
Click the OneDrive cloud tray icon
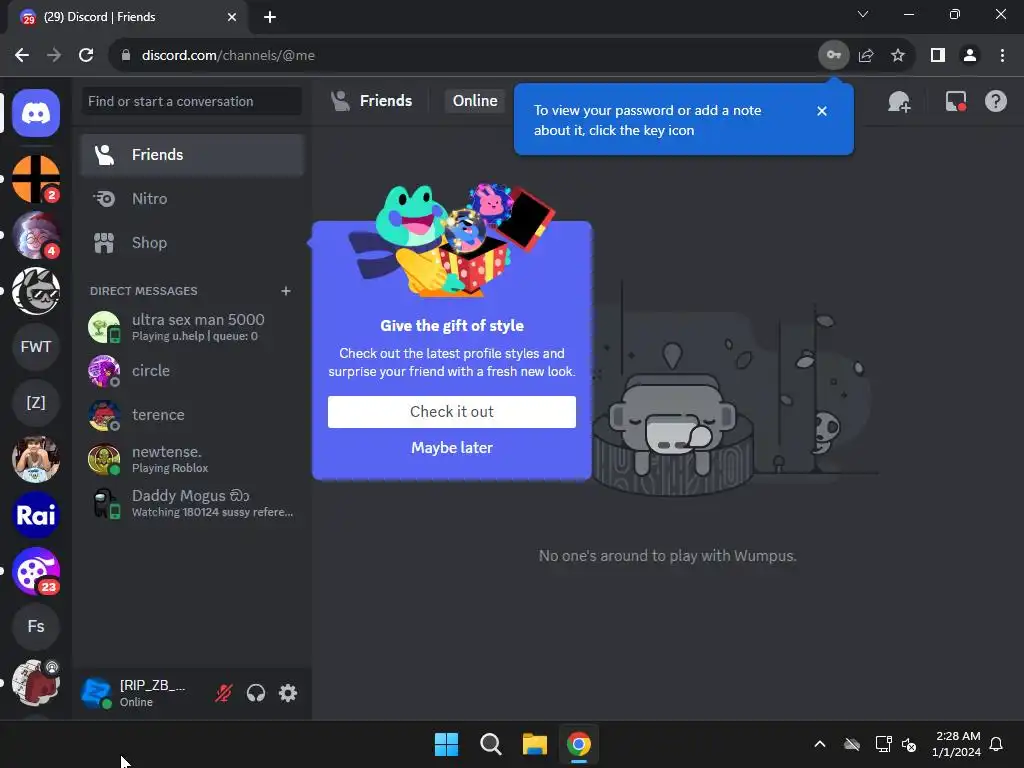(852, 744)
